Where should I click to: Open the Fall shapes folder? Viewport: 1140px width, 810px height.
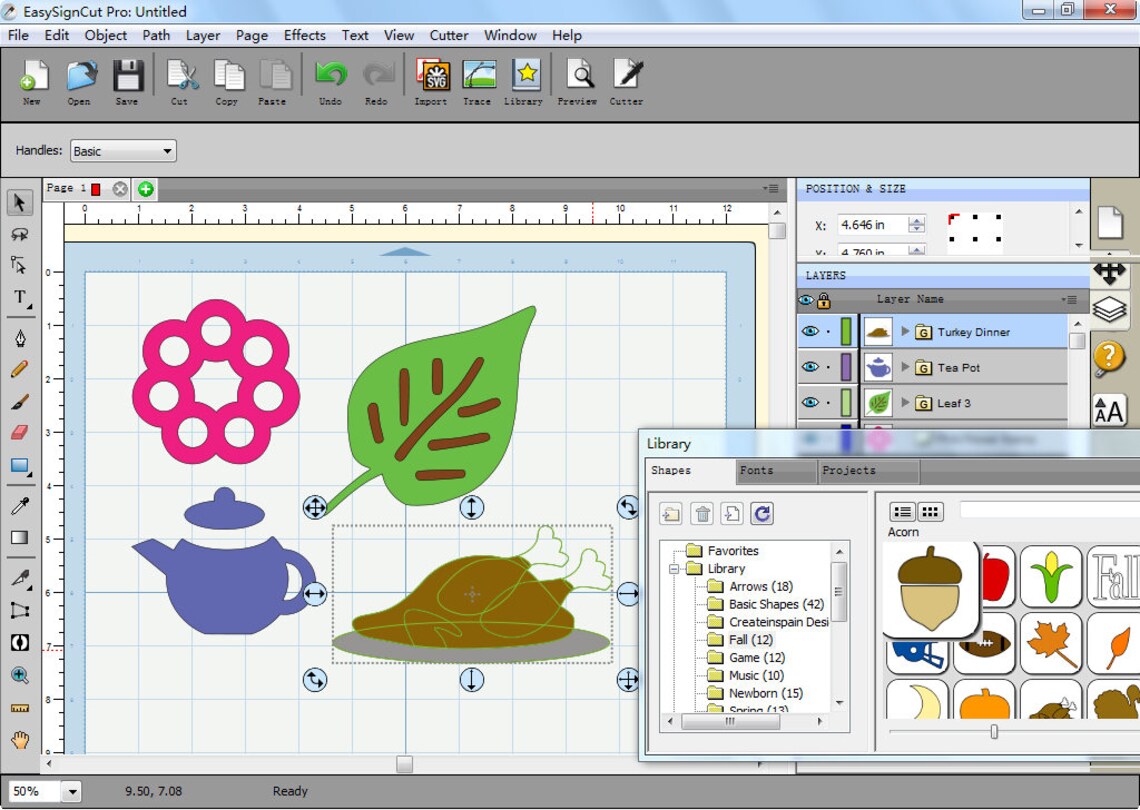point(744,639)
